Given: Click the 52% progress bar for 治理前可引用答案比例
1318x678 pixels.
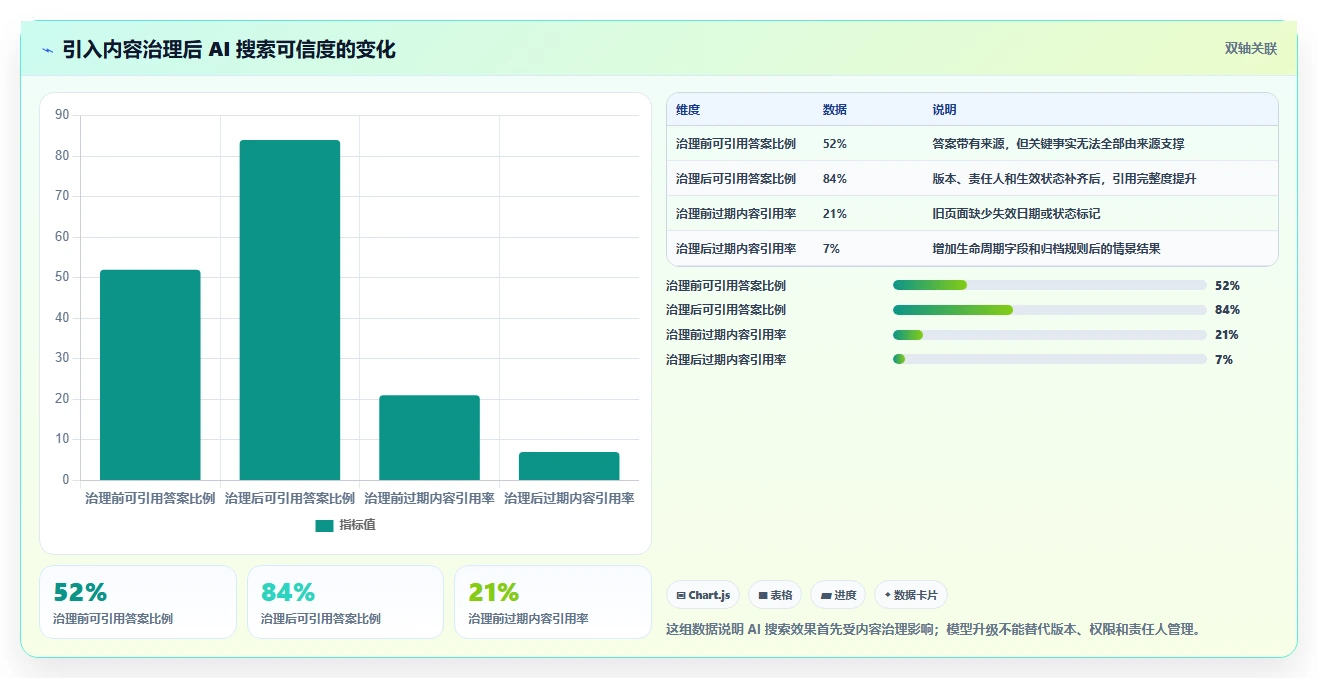Looking at the screenshot, I should coord(1050,285).
